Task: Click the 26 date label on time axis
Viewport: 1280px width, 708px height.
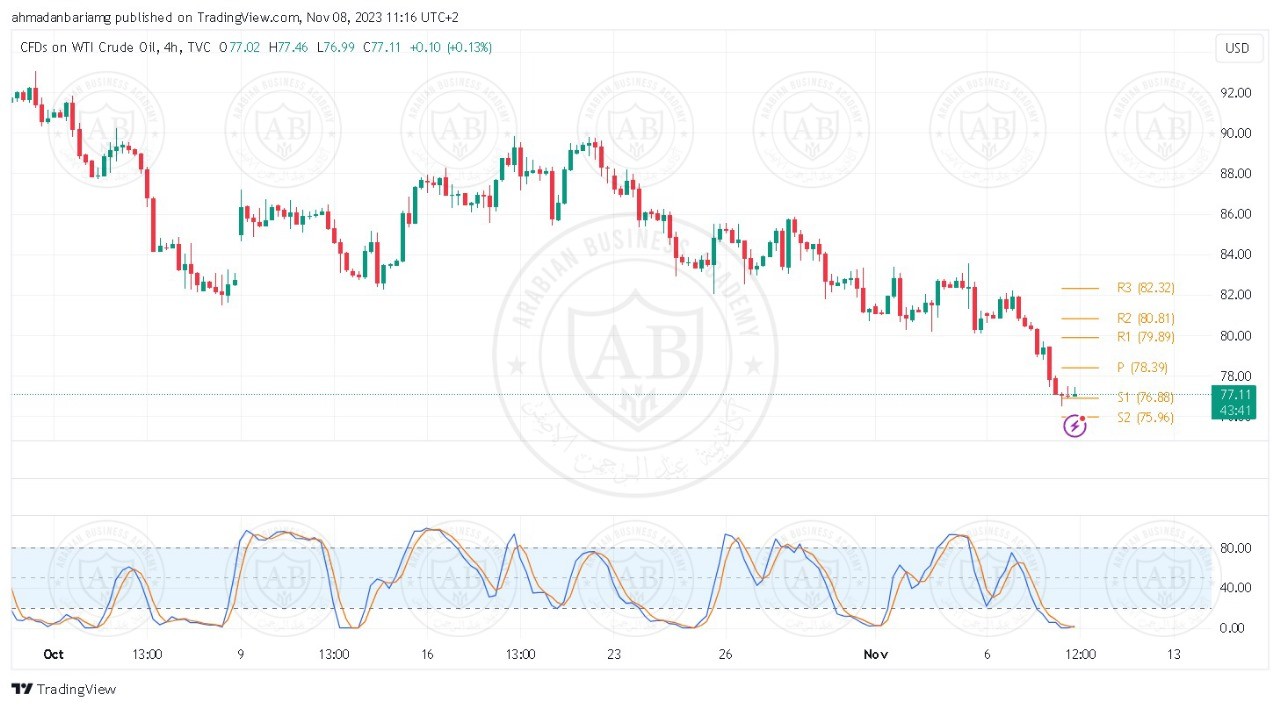Action: pyautogui.click(x=726, y=654)
